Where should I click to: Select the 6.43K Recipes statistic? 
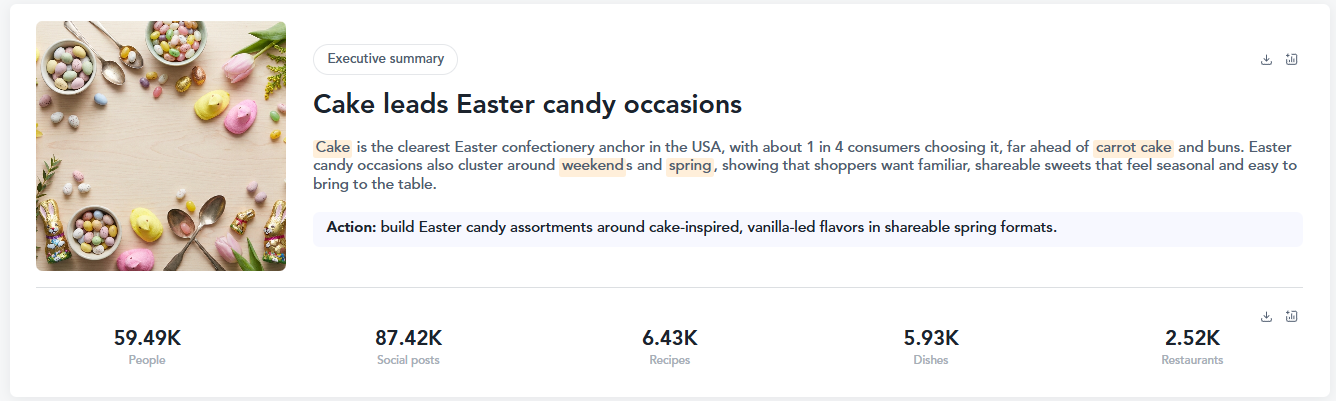(x=669, y=338)
